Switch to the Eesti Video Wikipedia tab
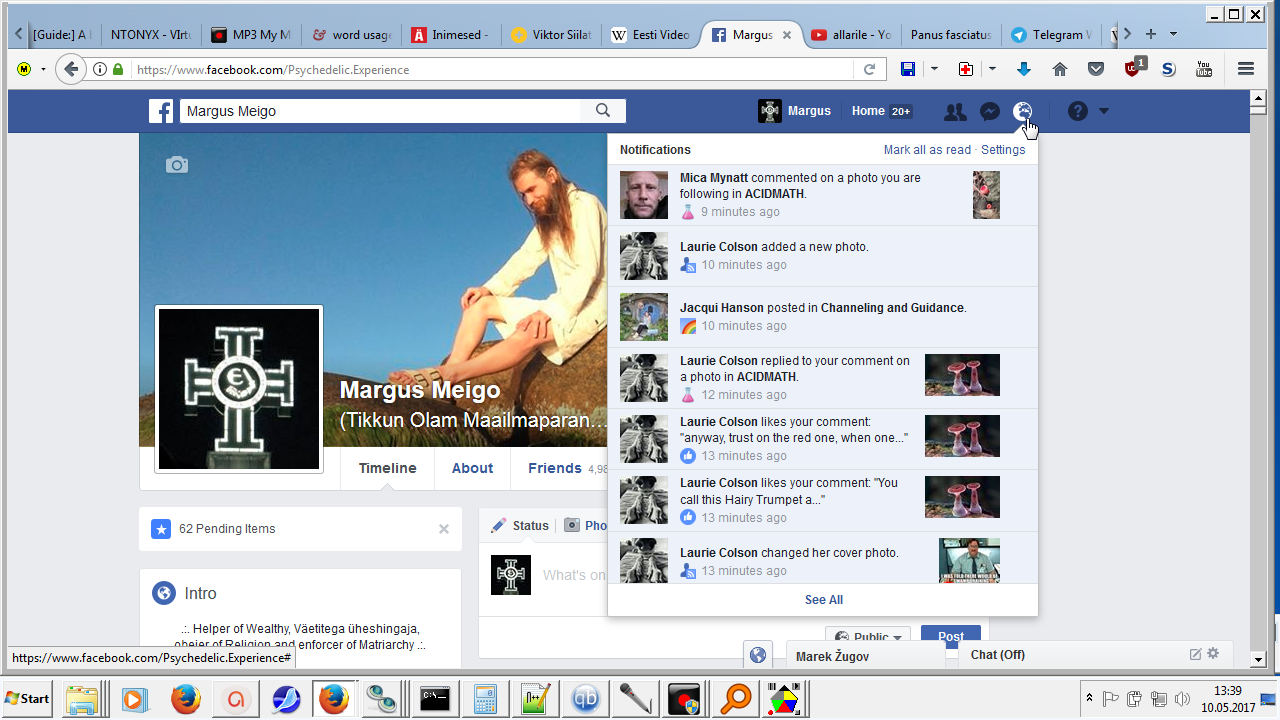Screen dimensions: 1280x720 click(652, 34)
